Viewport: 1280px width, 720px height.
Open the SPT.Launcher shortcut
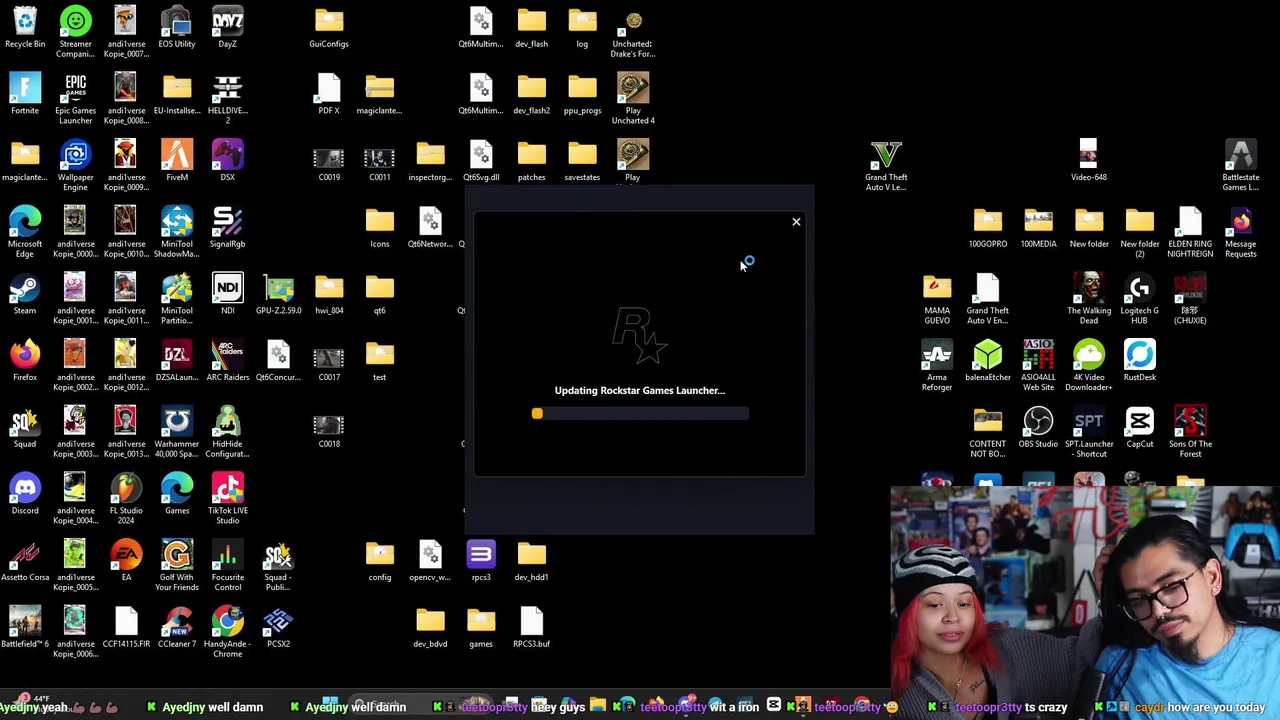[x=1088, y=432]
